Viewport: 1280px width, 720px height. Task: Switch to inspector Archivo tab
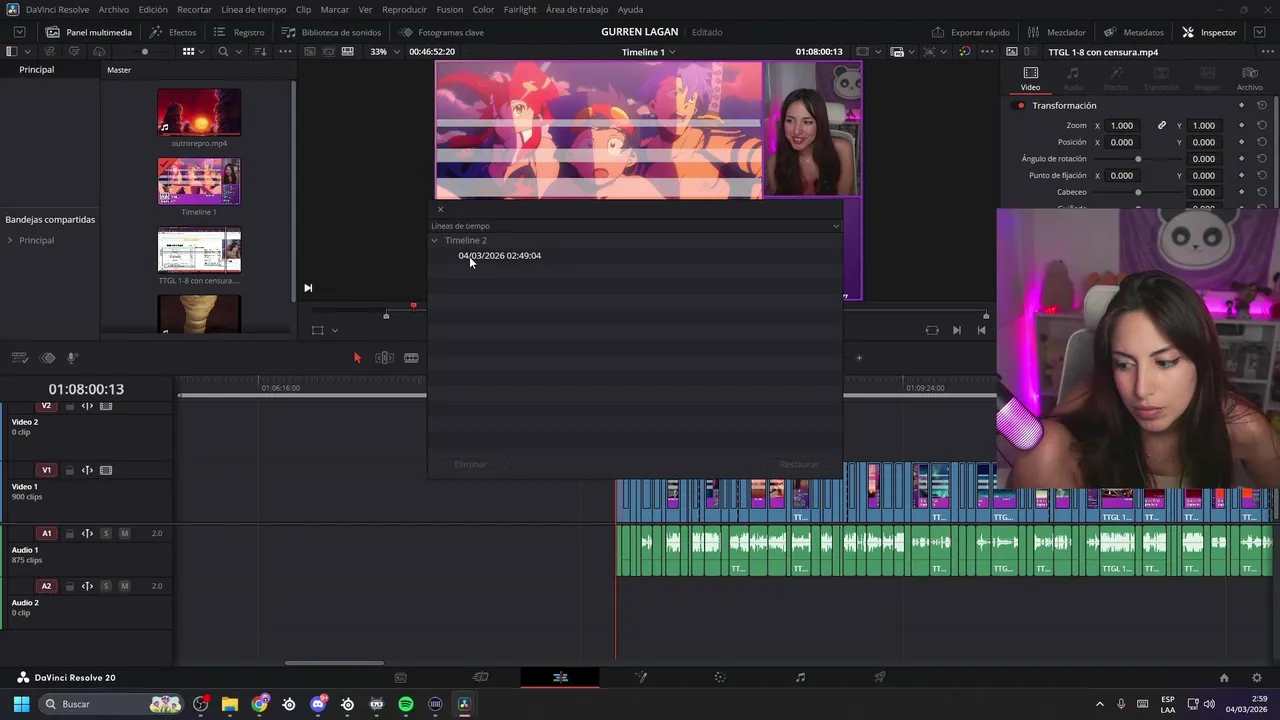[x=1249, y=78]
